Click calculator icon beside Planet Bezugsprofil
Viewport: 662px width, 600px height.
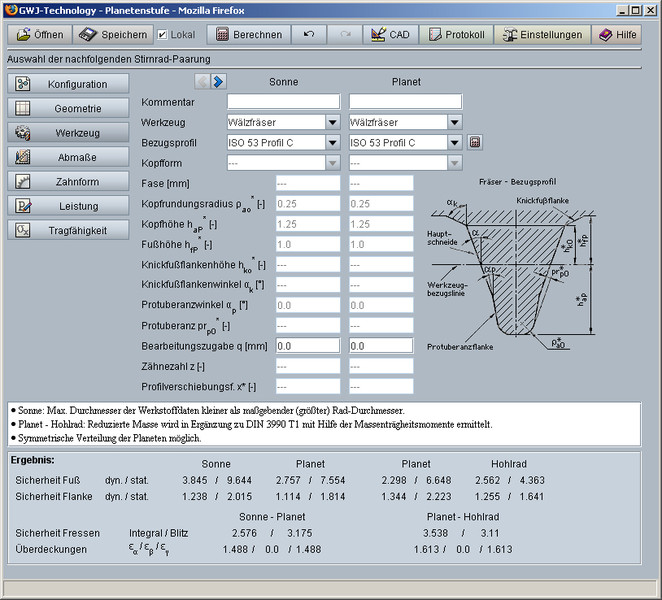(x=474, y=142)
